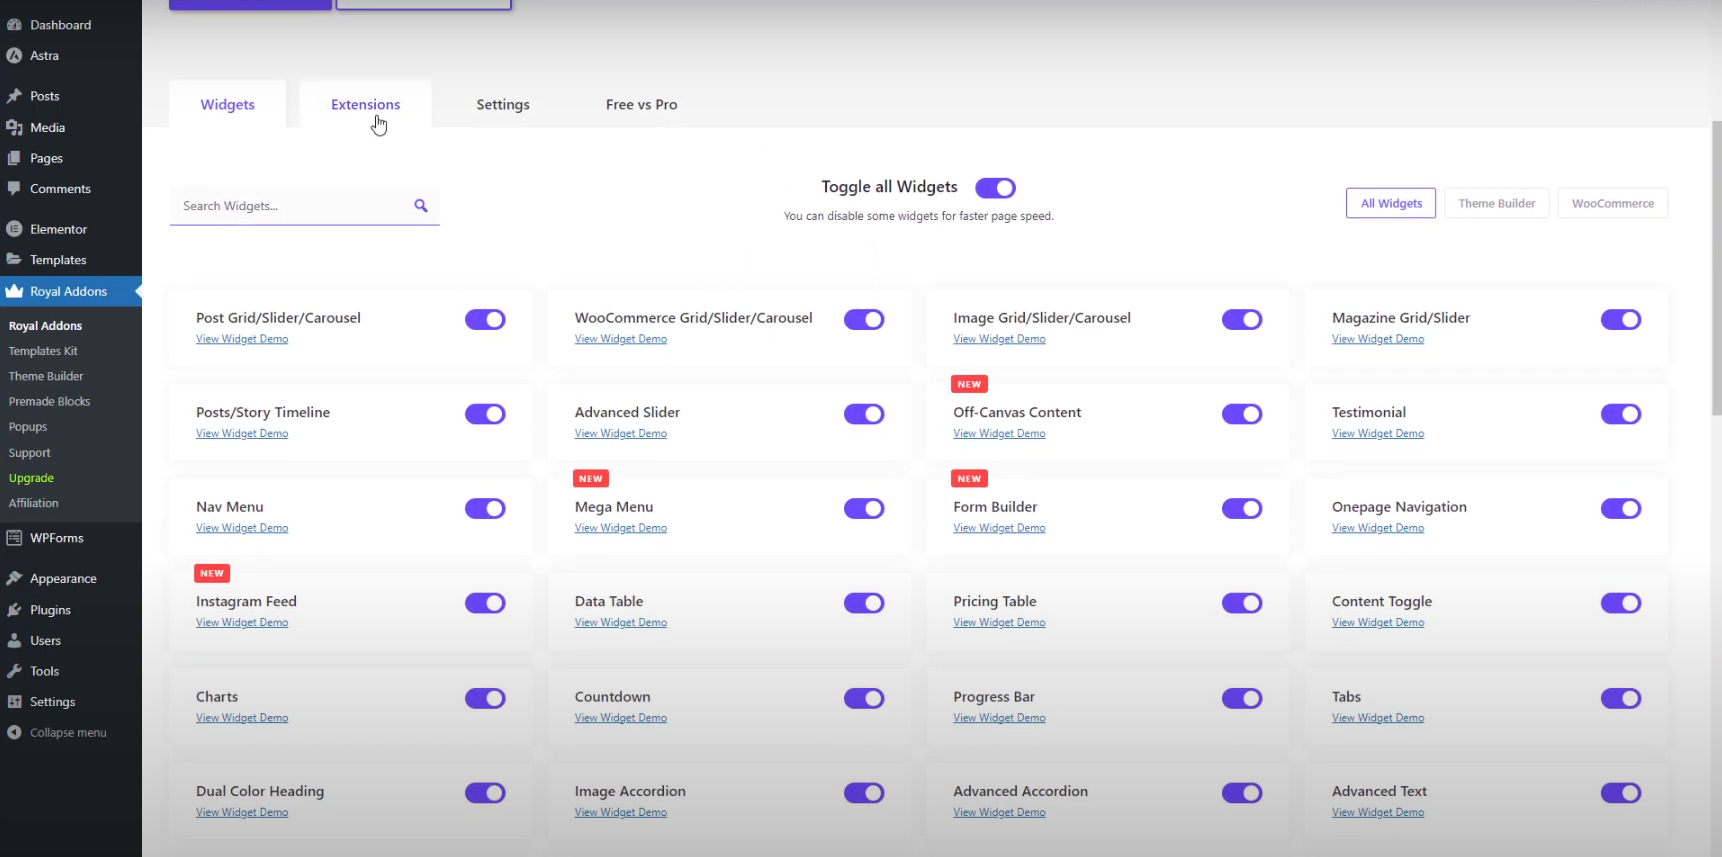This screenshot has height=857, width=1722.
Task: Open Dashboard via its sidebar icon
Action: point(14,25)
